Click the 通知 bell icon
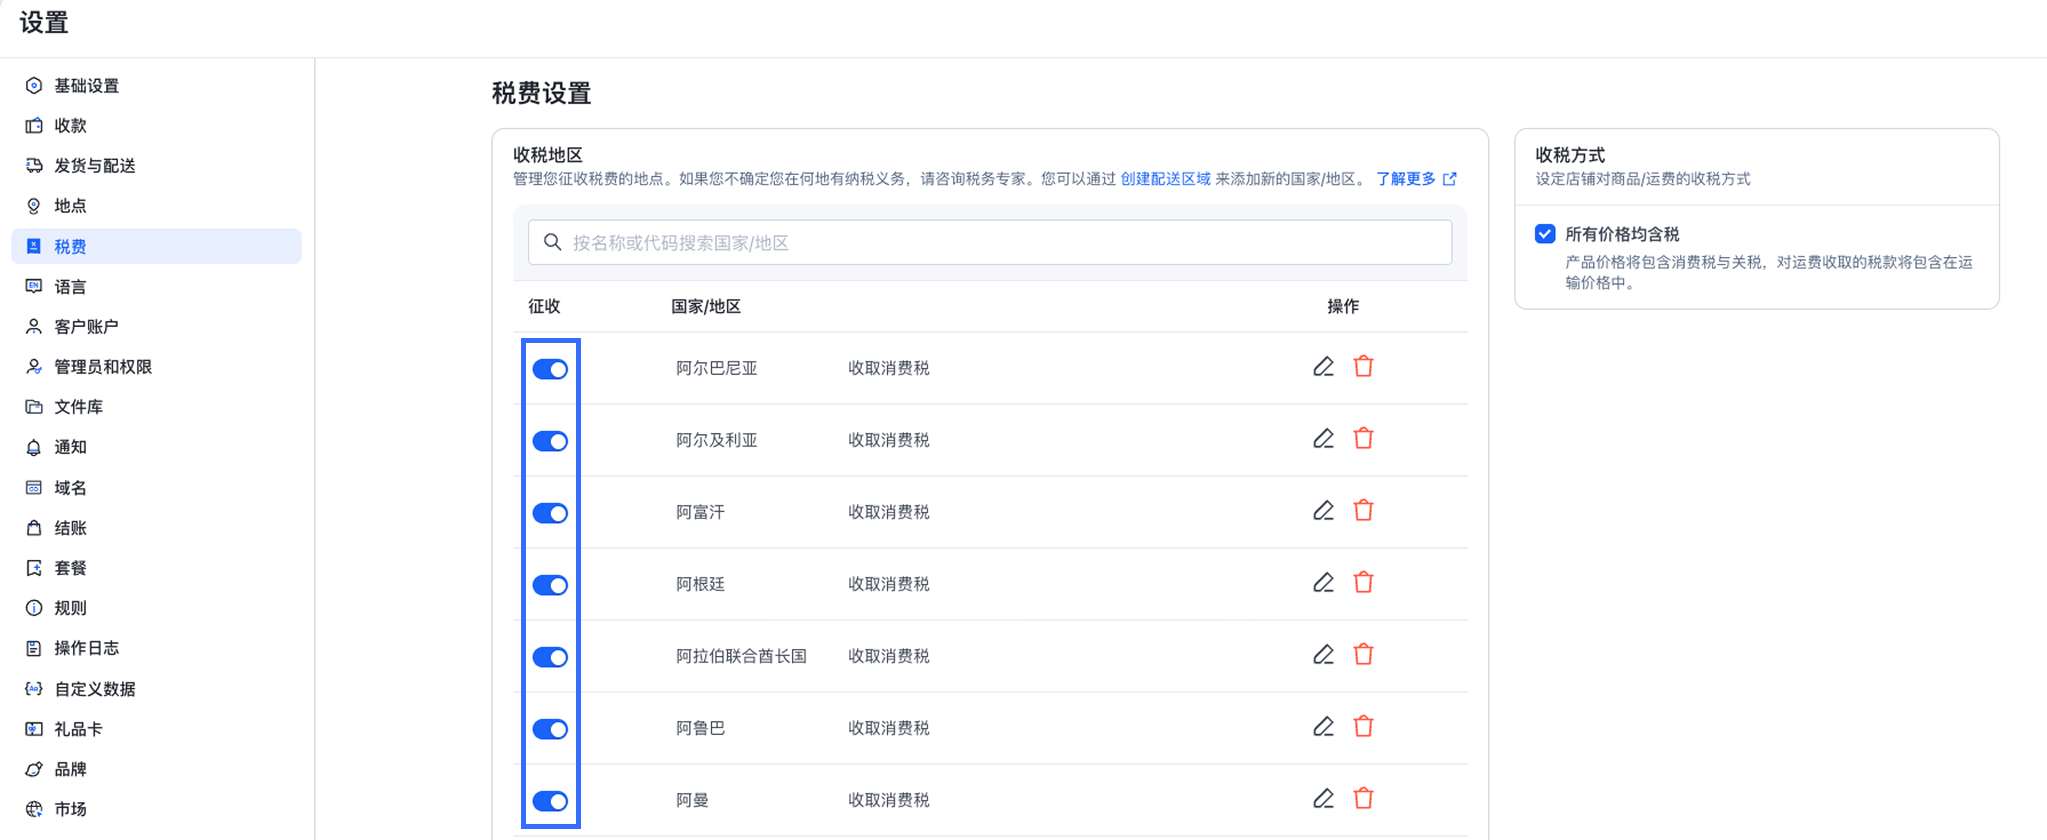The image size is (2047, 840). pos(34,447)
